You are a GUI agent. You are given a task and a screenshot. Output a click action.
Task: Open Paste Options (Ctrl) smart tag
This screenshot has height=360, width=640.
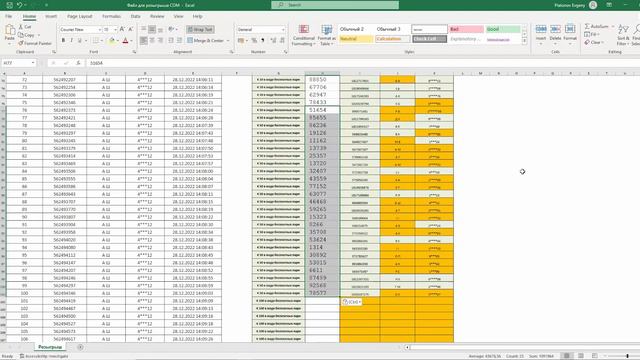351,302
